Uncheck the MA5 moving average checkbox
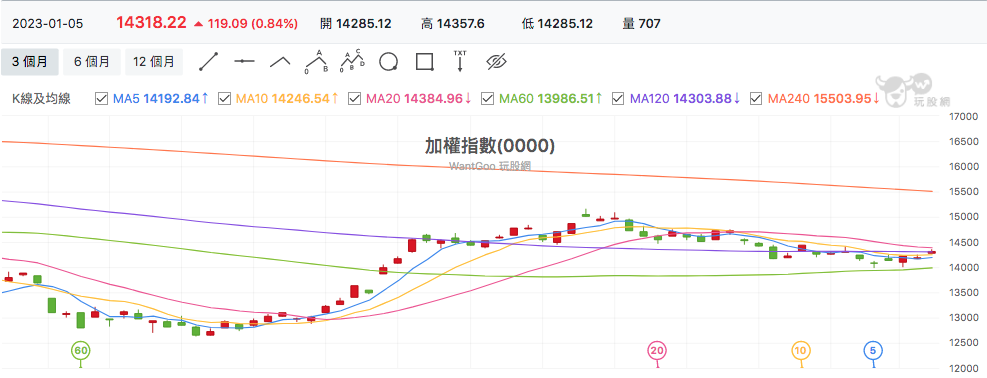The height and width of the screenshot is (378, 987). coord(101,99)
